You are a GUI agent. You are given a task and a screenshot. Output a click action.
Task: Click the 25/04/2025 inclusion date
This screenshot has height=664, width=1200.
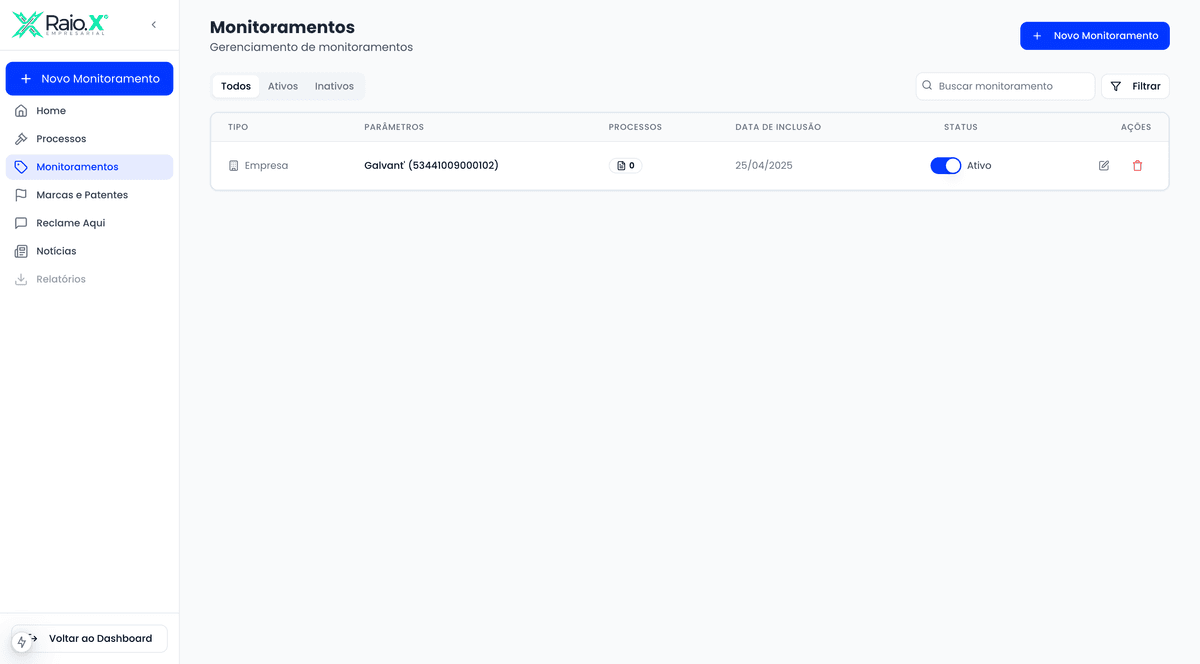764,166
